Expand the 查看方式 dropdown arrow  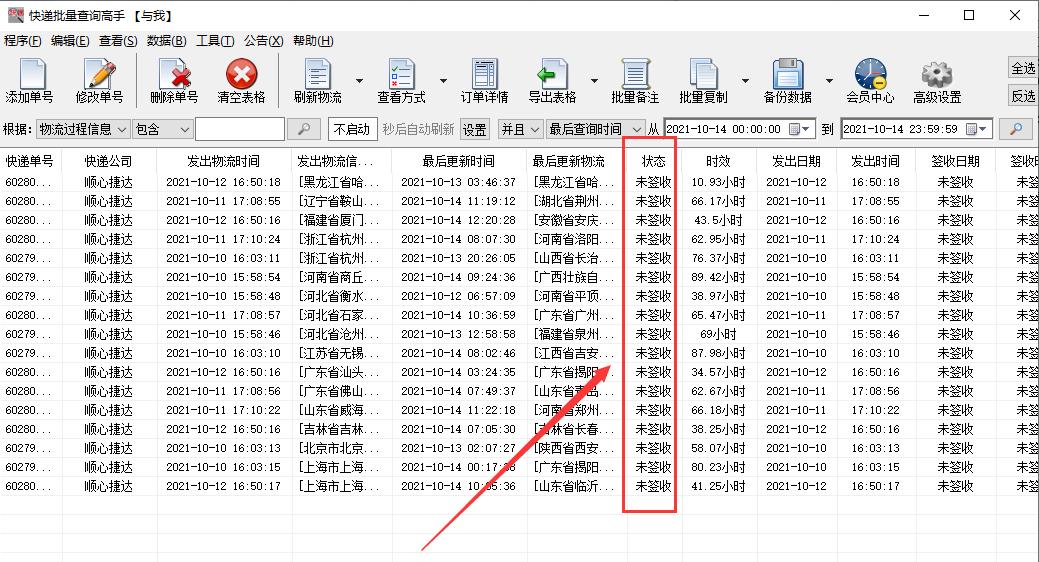coord(443,81)
